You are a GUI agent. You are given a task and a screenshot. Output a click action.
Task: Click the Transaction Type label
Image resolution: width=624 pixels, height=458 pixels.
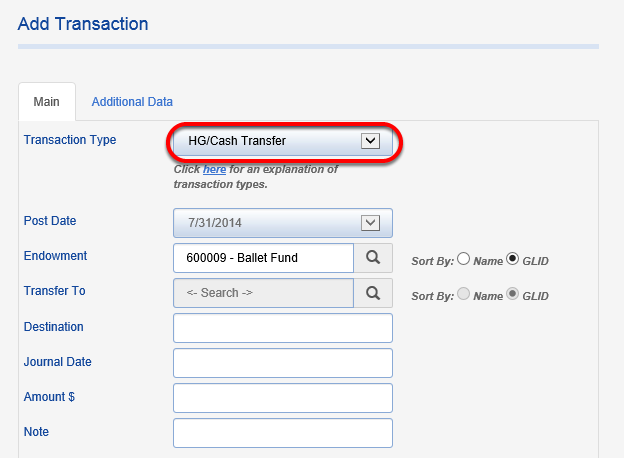tap(70, 140)
